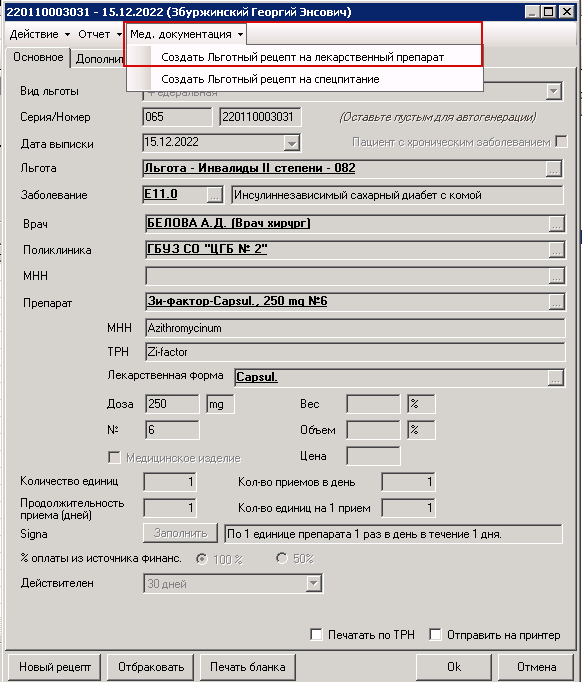Maximize the recipe window
This screenshot has width=582, height=682.
pyautogui.click(x=549, y=11)
